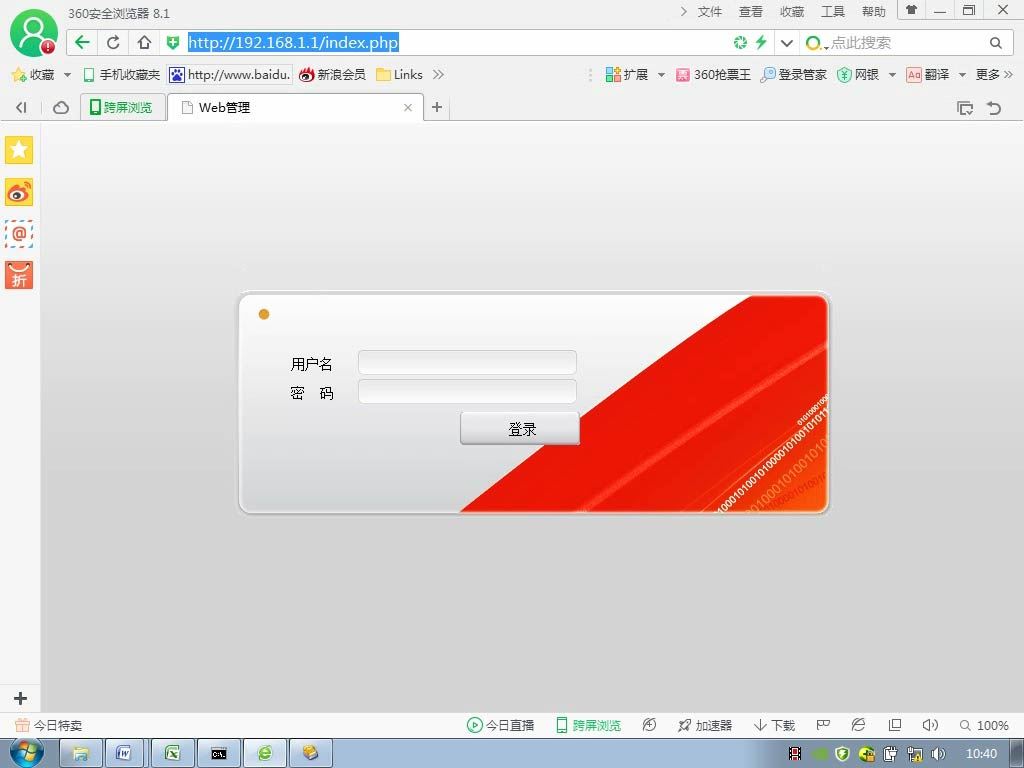Show 更多 extensions

click(x=994, y=74)
